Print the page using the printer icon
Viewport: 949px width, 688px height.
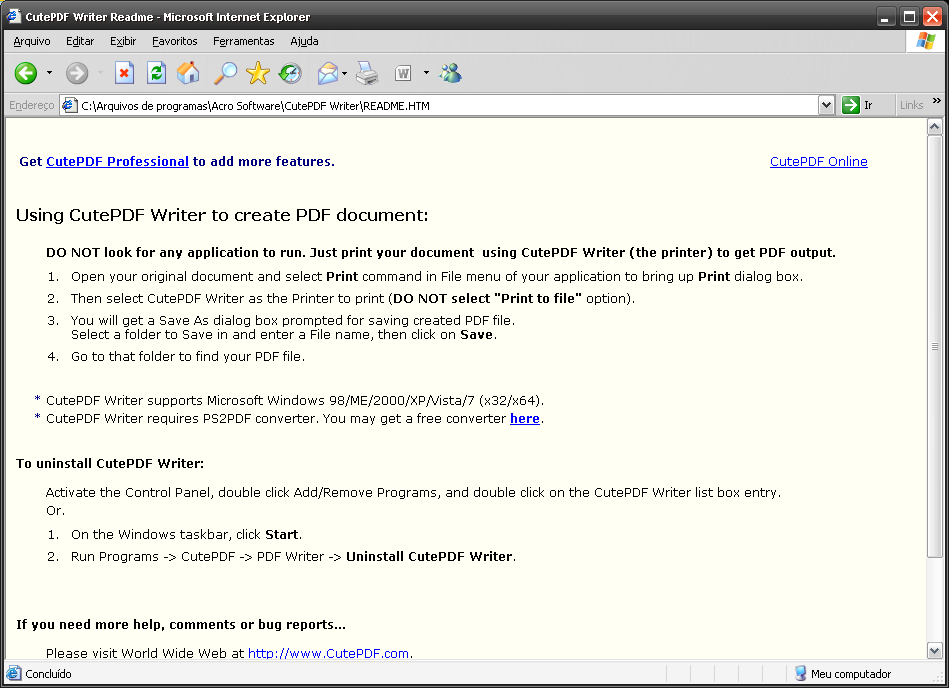(x=367, y=73)
